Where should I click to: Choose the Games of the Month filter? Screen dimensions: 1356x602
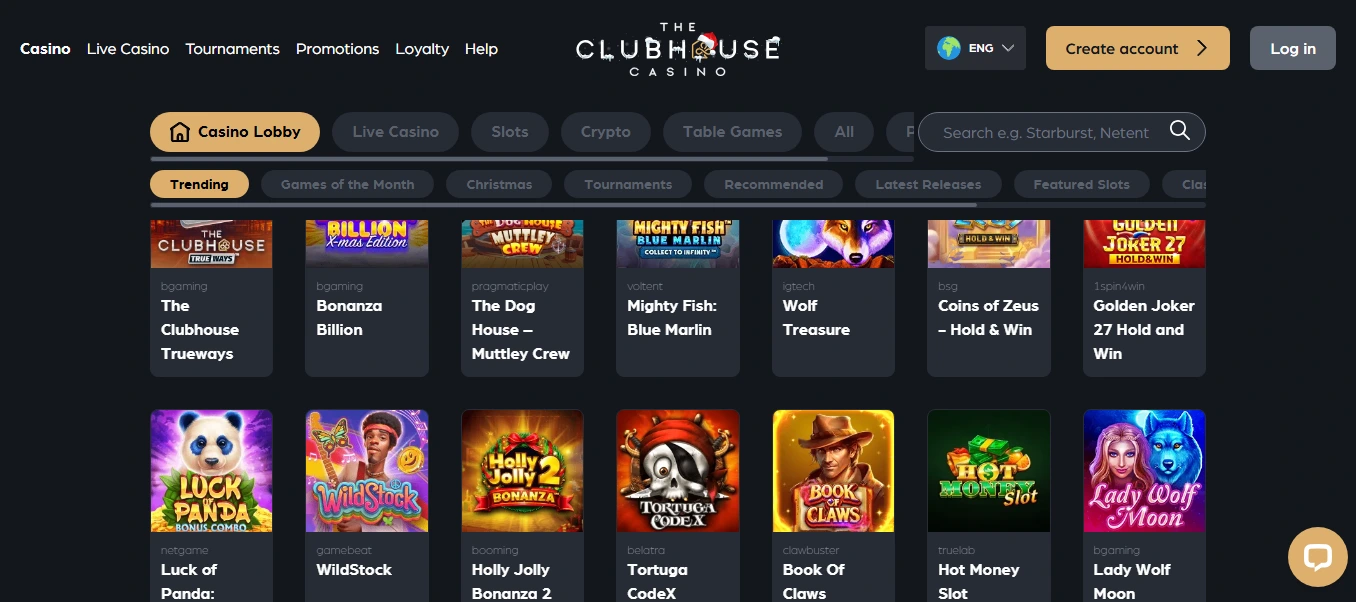coord(347,184)
